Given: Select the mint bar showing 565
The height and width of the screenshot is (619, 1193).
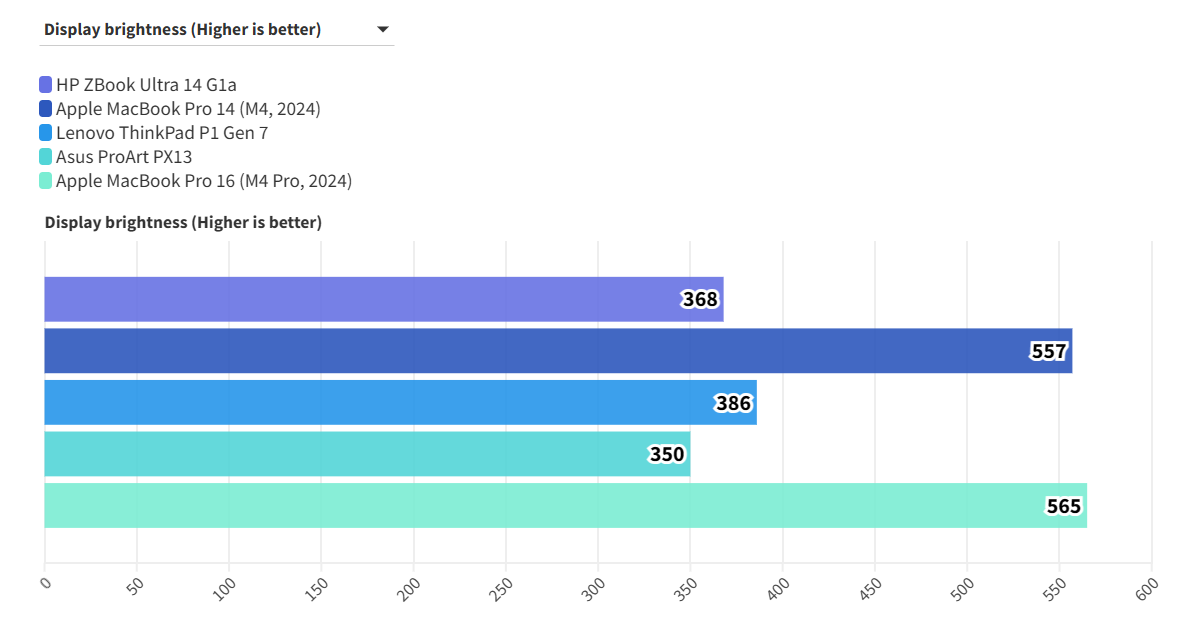Looking at the screenshot, I should tap(540, 506).
